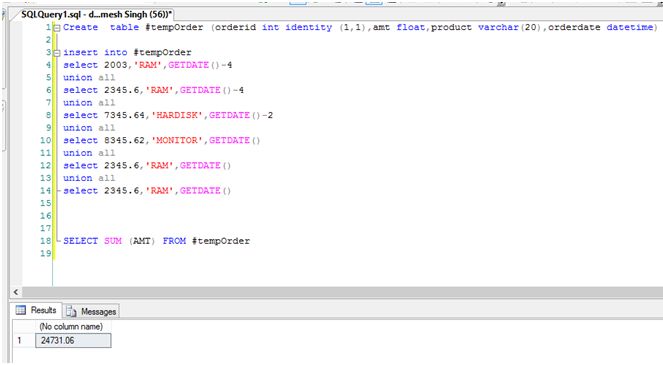The width and height of the screenshot is (663, 365).
Task: Open the Messages tab
Action: tap(91, 311)
